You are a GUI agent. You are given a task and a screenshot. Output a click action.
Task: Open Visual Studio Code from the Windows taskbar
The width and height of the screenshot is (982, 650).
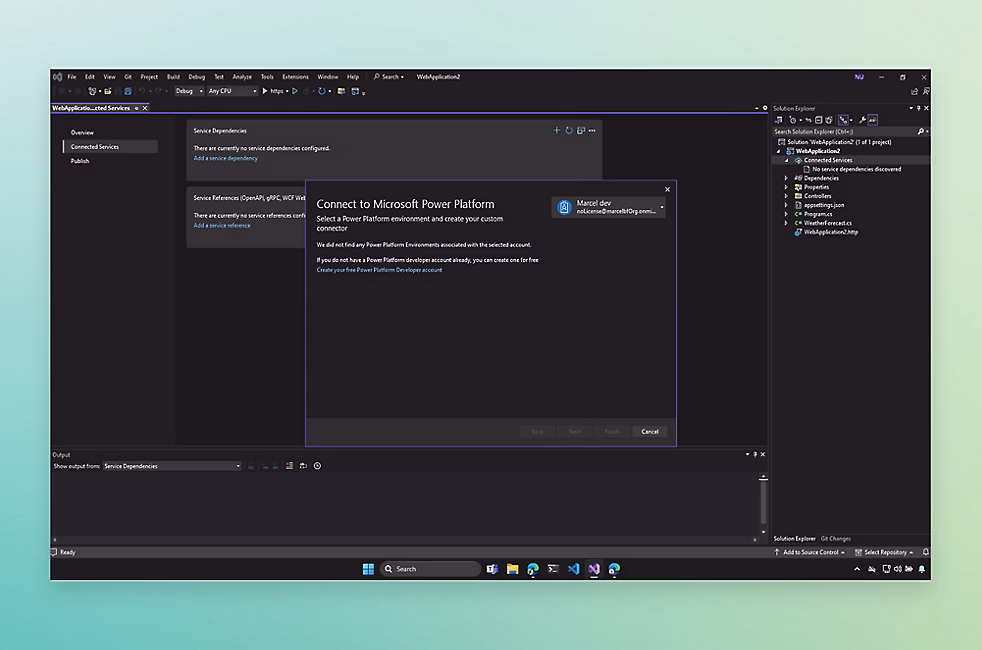point(574,569)
